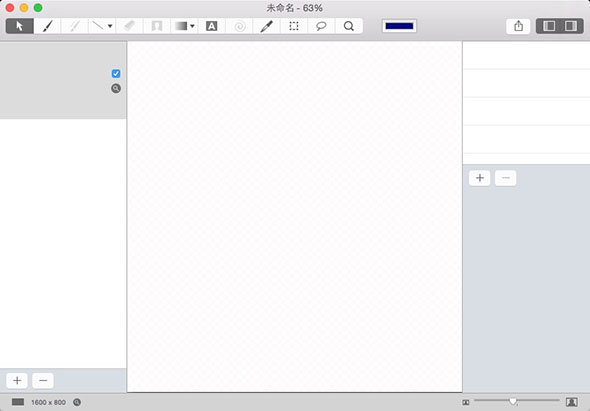Click the spiral smudge tool
590x411 pixels.
pyautogui.click(x=239, y=26)
